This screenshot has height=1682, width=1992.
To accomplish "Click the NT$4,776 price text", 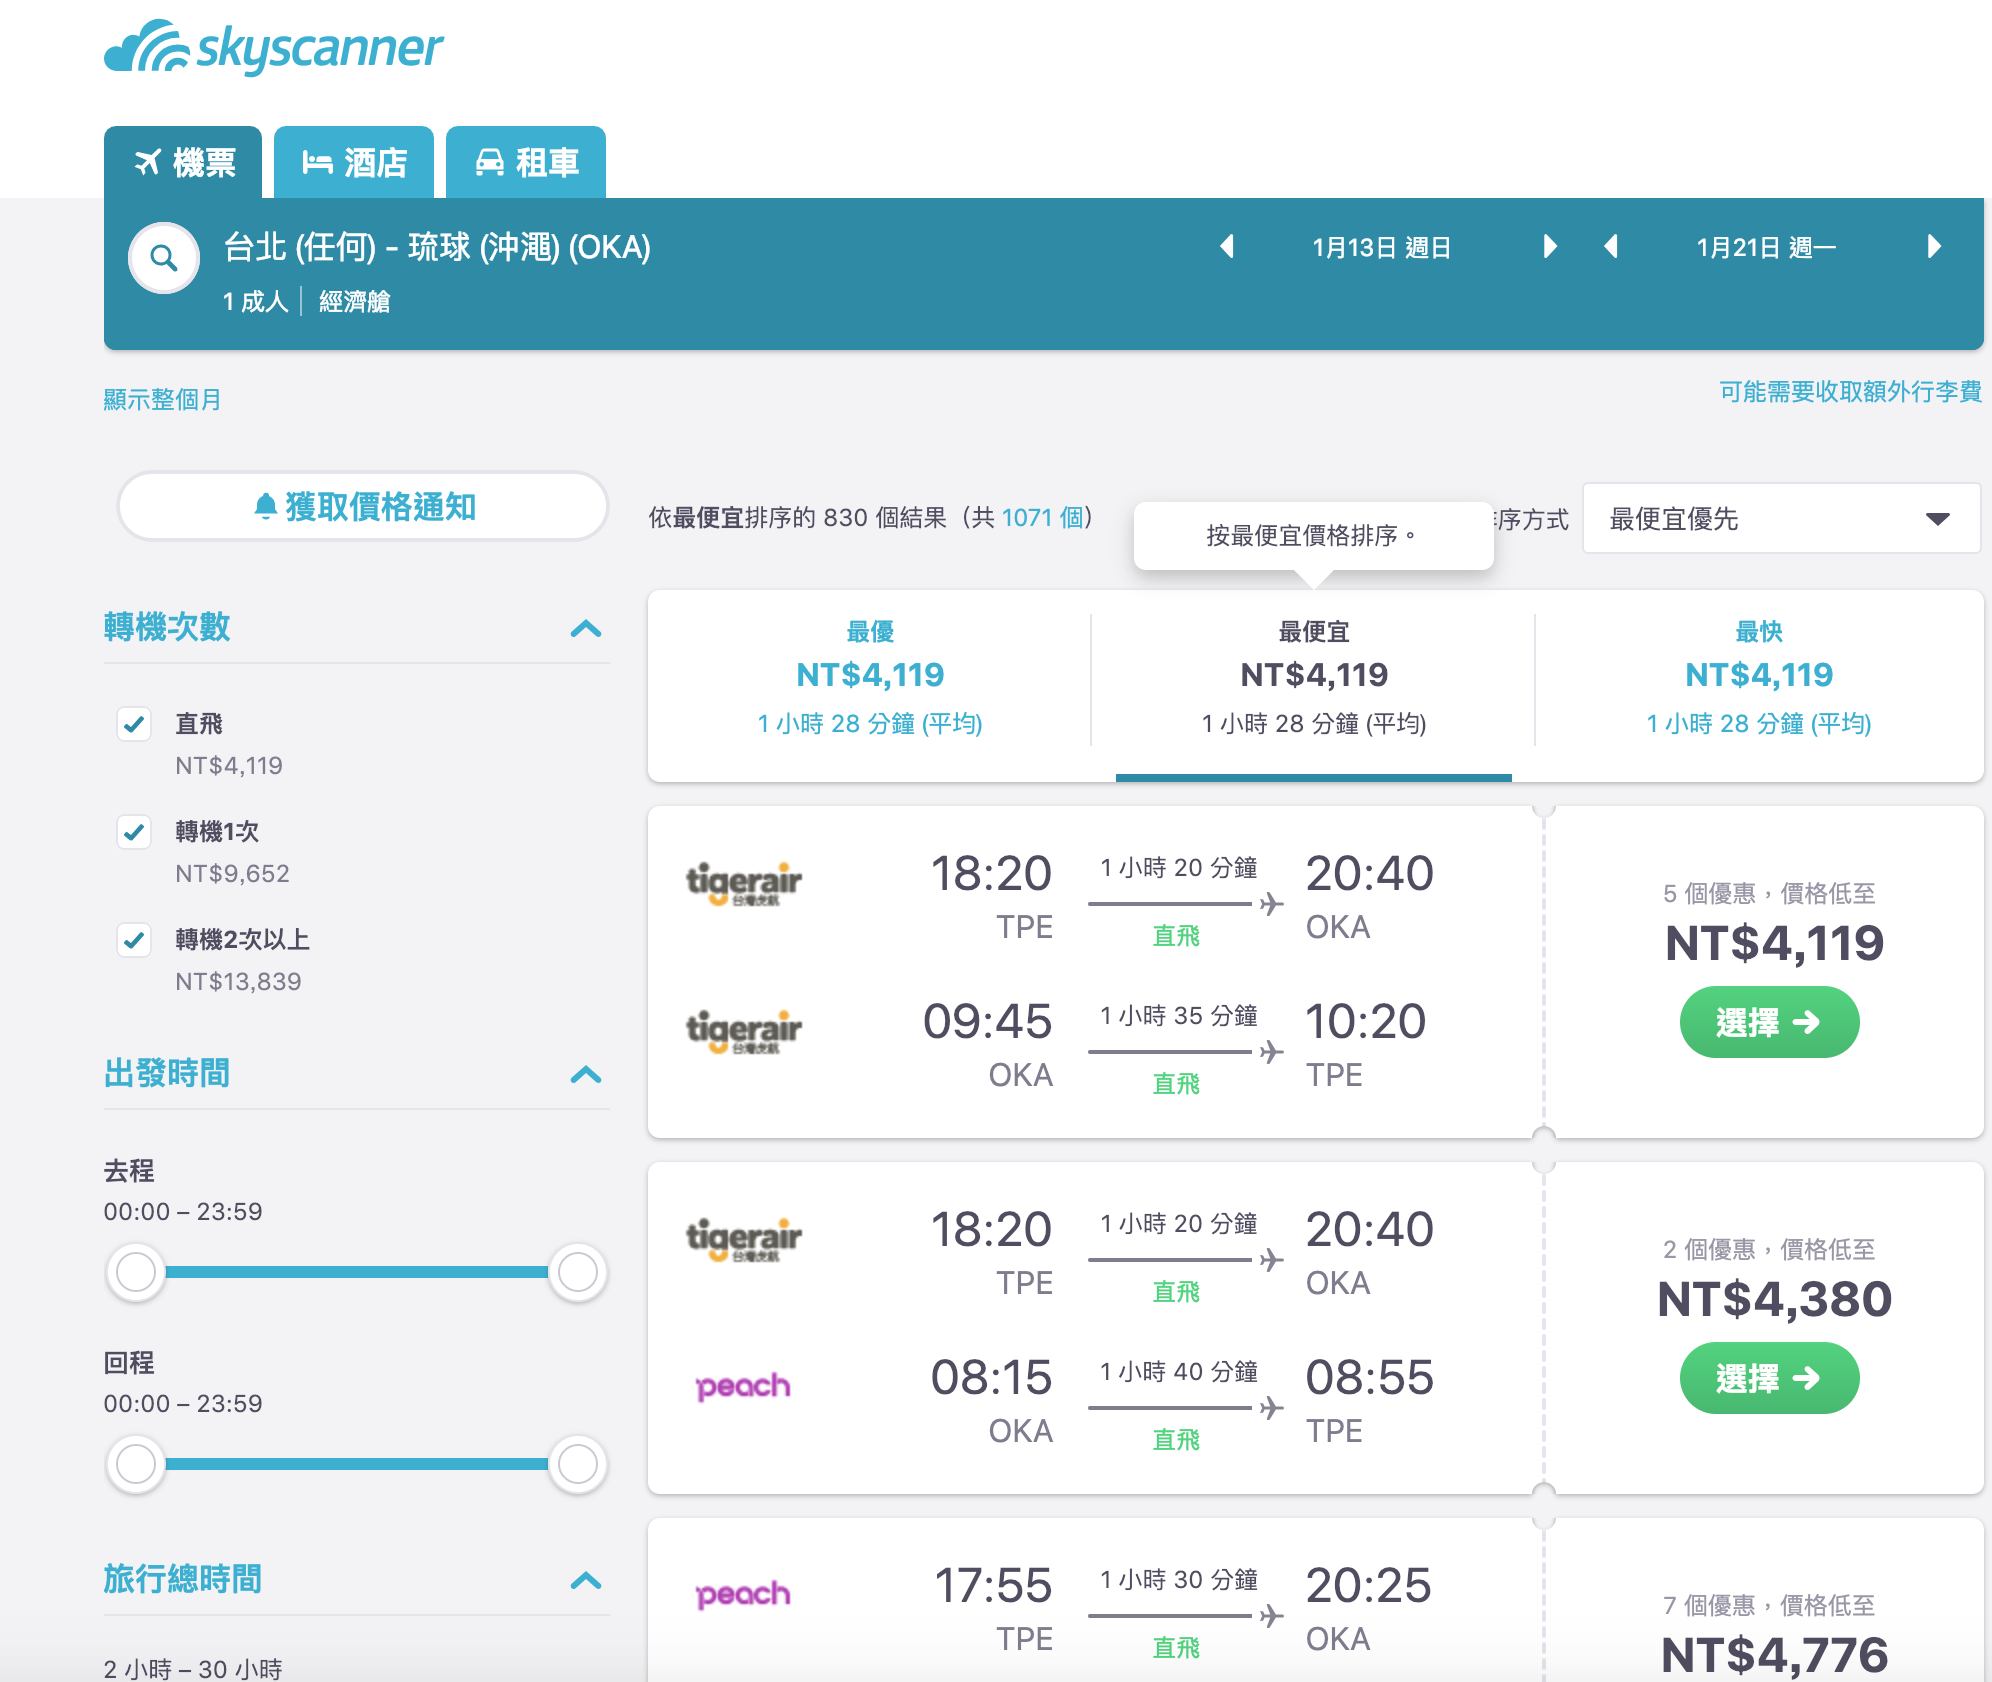I will pos(1774,1654).
